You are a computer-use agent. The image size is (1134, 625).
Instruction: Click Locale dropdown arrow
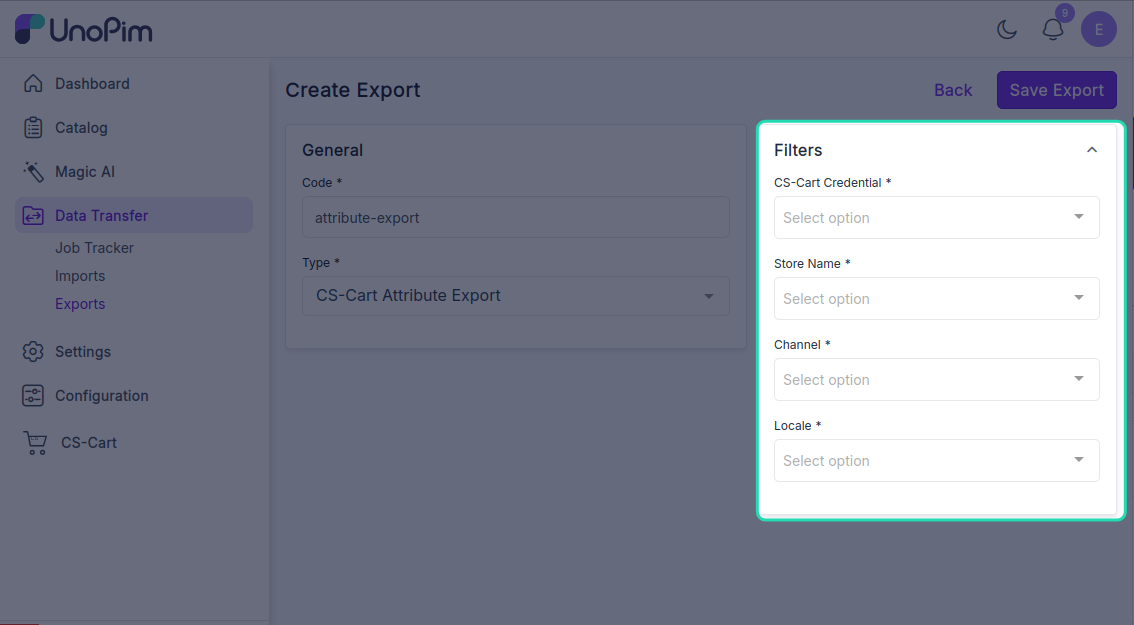coord(1078,459)
